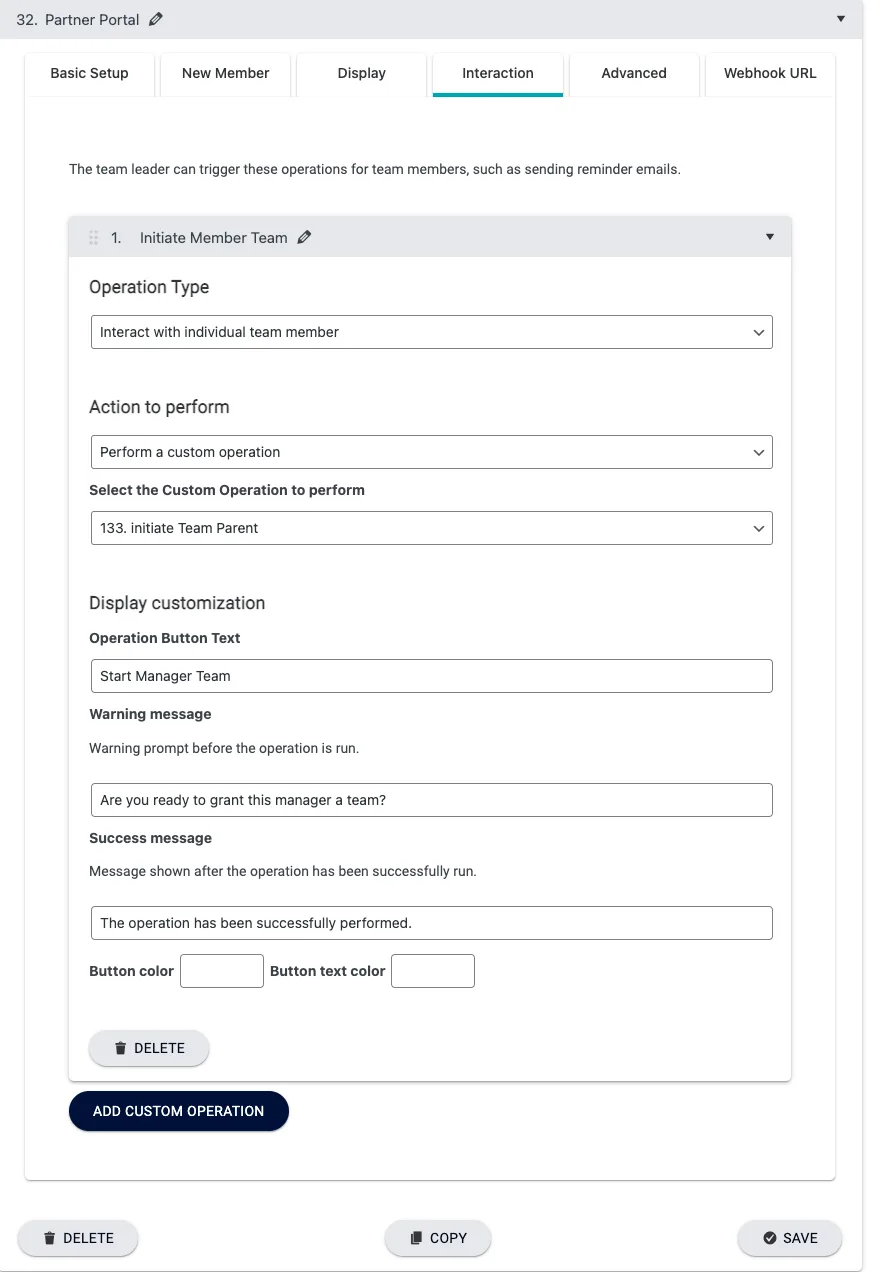Image resolution: width=894 pixels, height=1272 pixels.
Task: Open the Webhook URL tab
Action: [770, 73]
